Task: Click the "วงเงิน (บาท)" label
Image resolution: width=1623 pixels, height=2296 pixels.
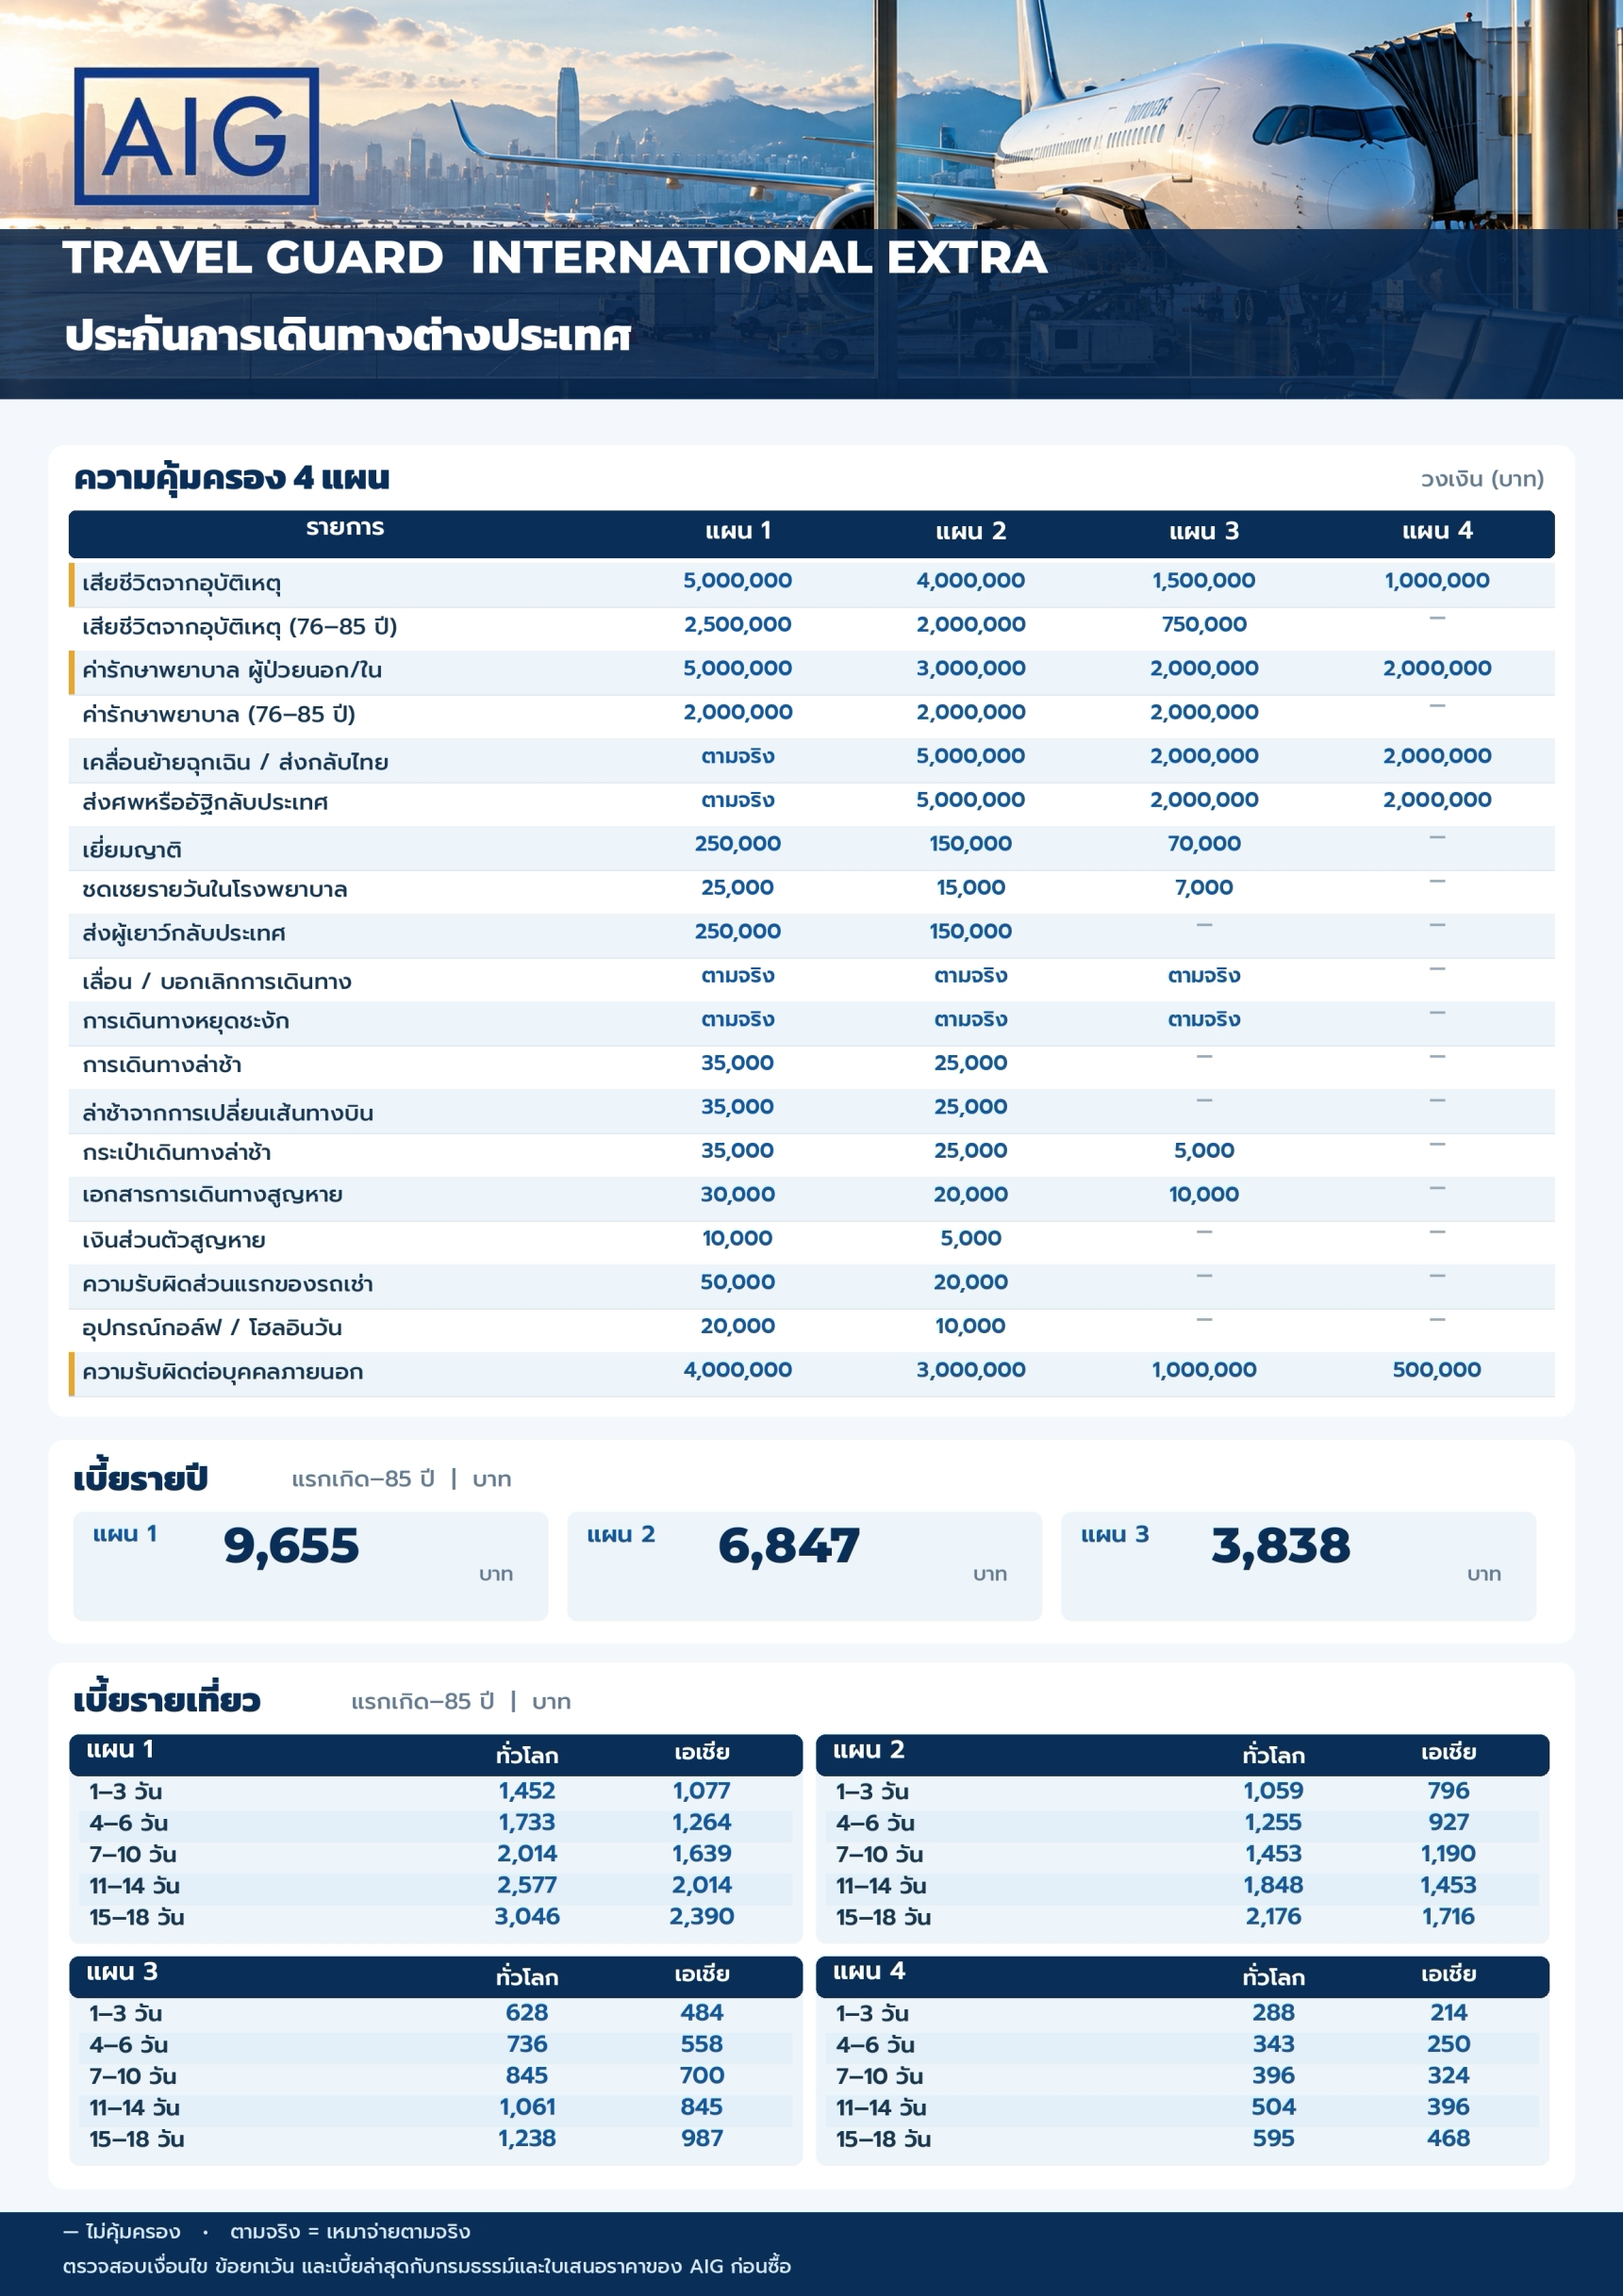Action: [1482, 479]
